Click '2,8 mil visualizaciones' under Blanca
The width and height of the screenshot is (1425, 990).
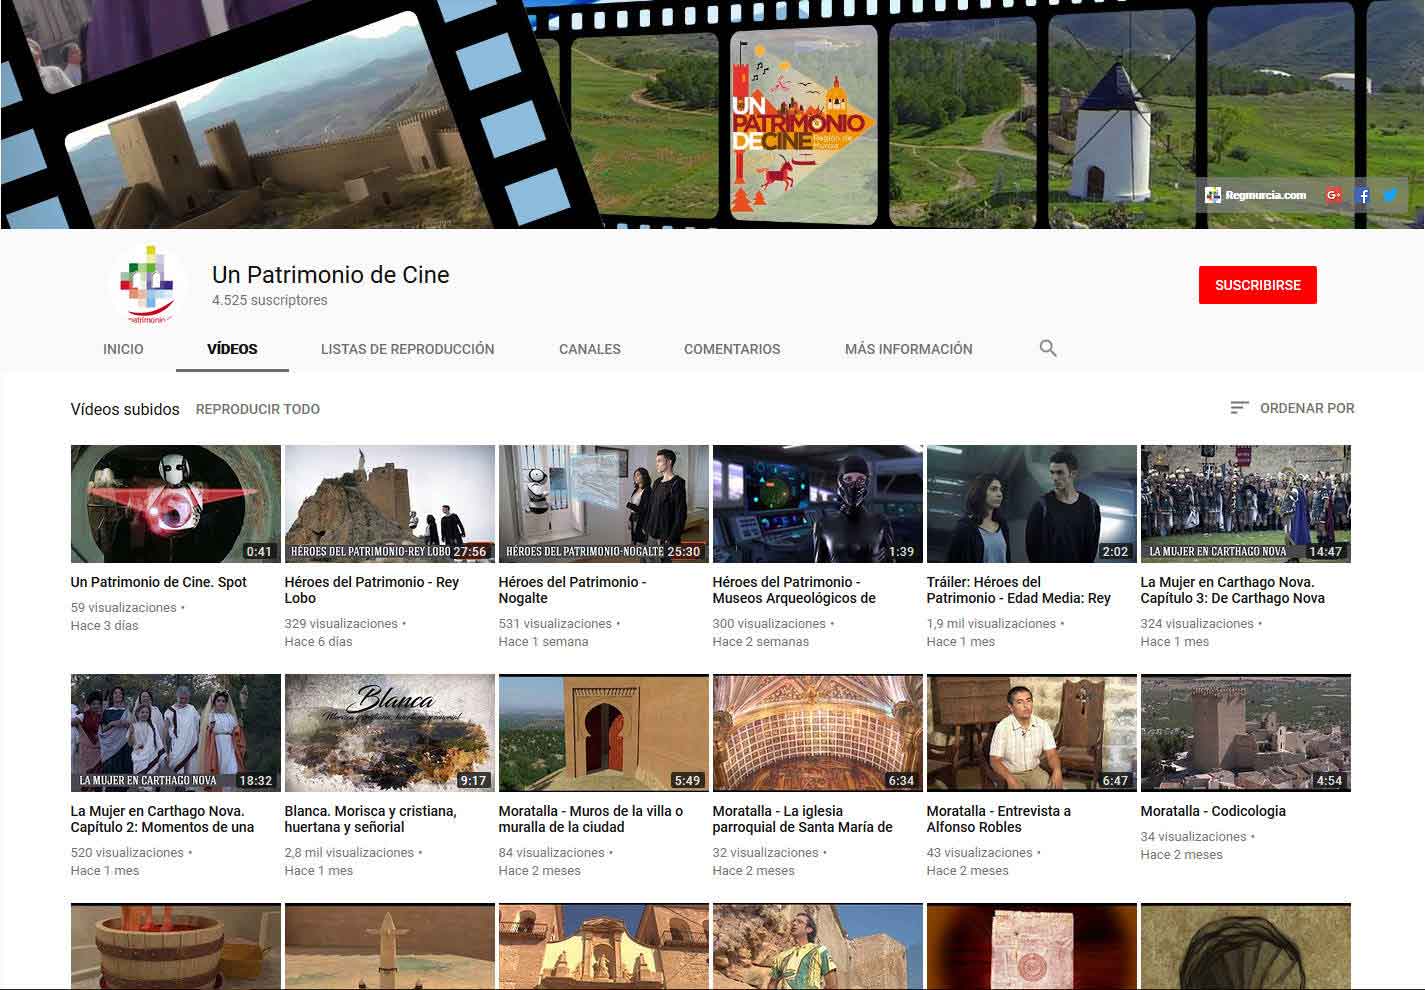[x=349, y=853]
